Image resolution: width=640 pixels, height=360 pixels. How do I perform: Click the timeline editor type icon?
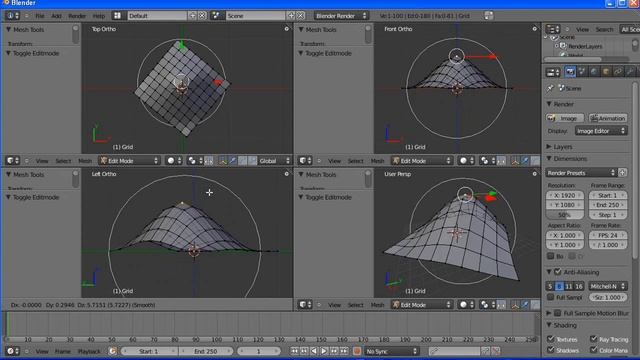(x=12, y=351)
